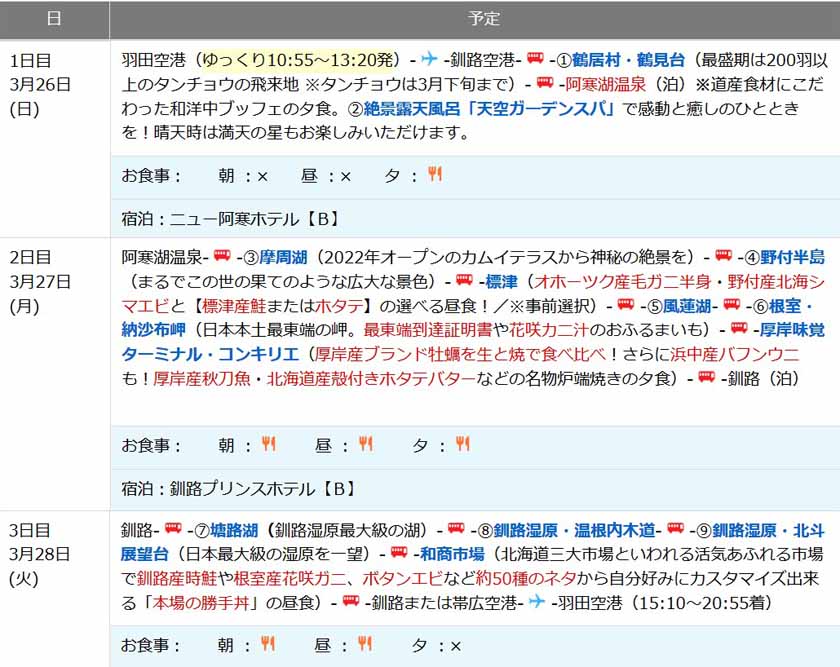840x667 pixels.
Task: Click the 予定 column header
Action: click(x=484, y=19)
